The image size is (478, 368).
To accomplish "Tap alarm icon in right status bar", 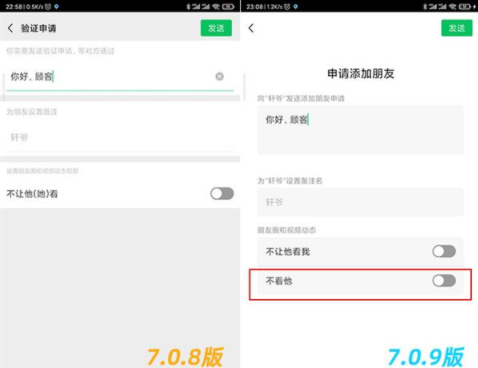I will coord(287,6).
